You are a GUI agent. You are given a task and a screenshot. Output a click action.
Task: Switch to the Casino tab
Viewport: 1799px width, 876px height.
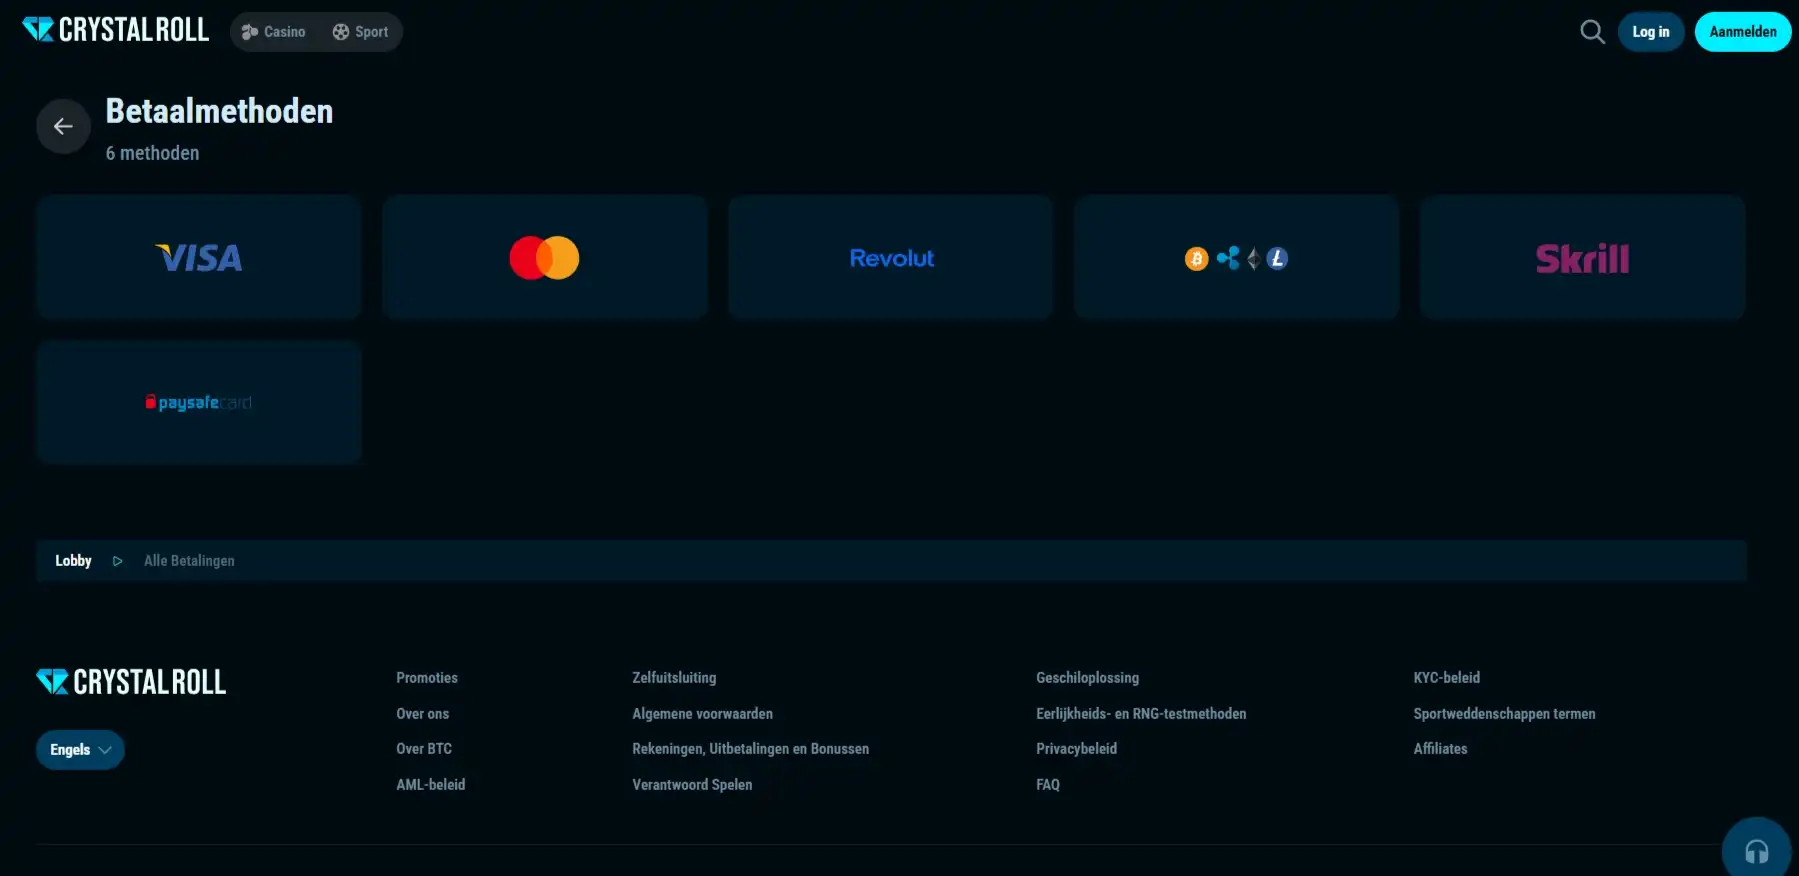point(274,32)
